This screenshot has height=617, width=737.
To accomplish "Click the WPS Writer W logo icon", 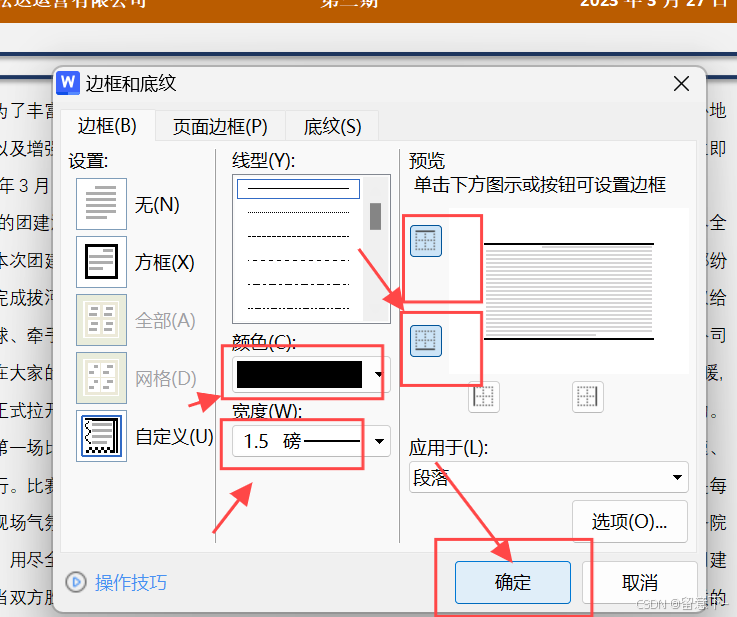I will pos(68,84).
